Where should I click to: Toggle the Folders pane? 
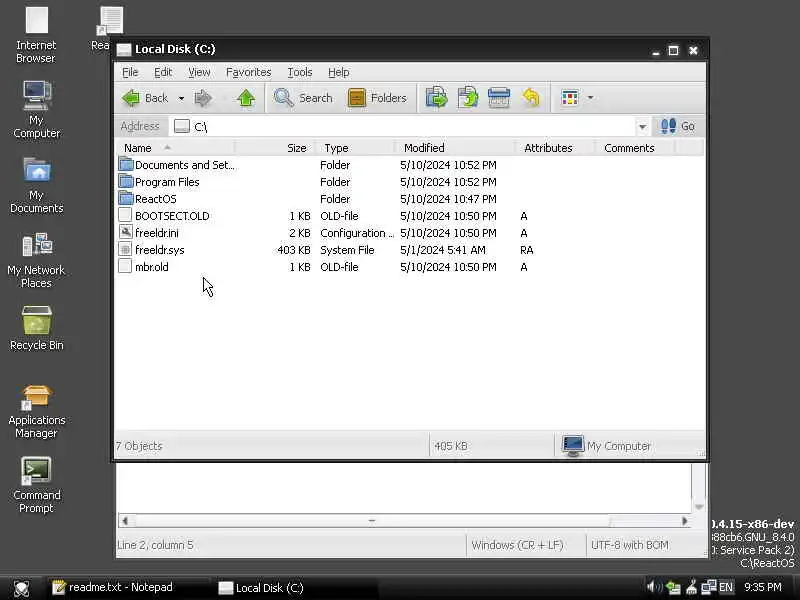point(377,98)
